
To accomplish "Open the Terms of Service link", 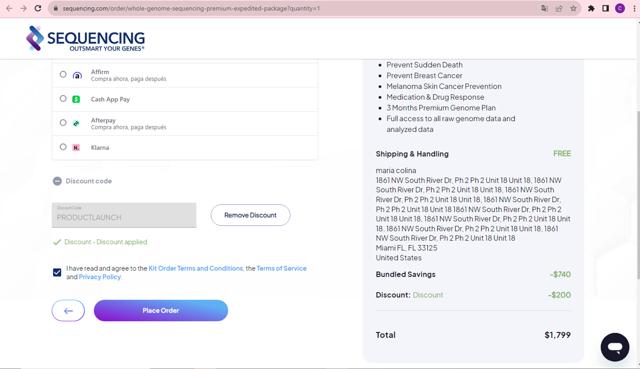I will tap(281, 268).
